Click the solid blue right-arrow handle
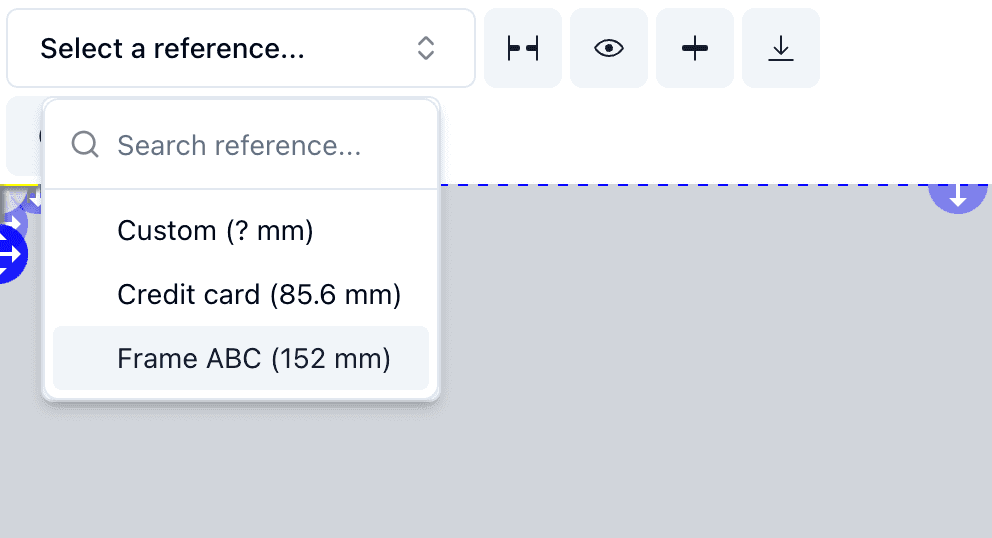 (10, 255)
